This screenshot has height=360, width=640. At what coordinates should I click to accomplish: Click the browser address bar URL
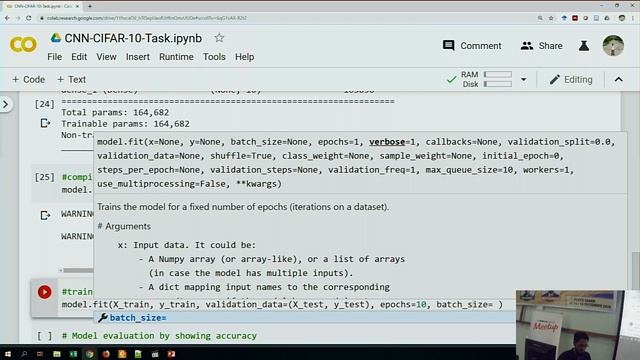[147, 18]
